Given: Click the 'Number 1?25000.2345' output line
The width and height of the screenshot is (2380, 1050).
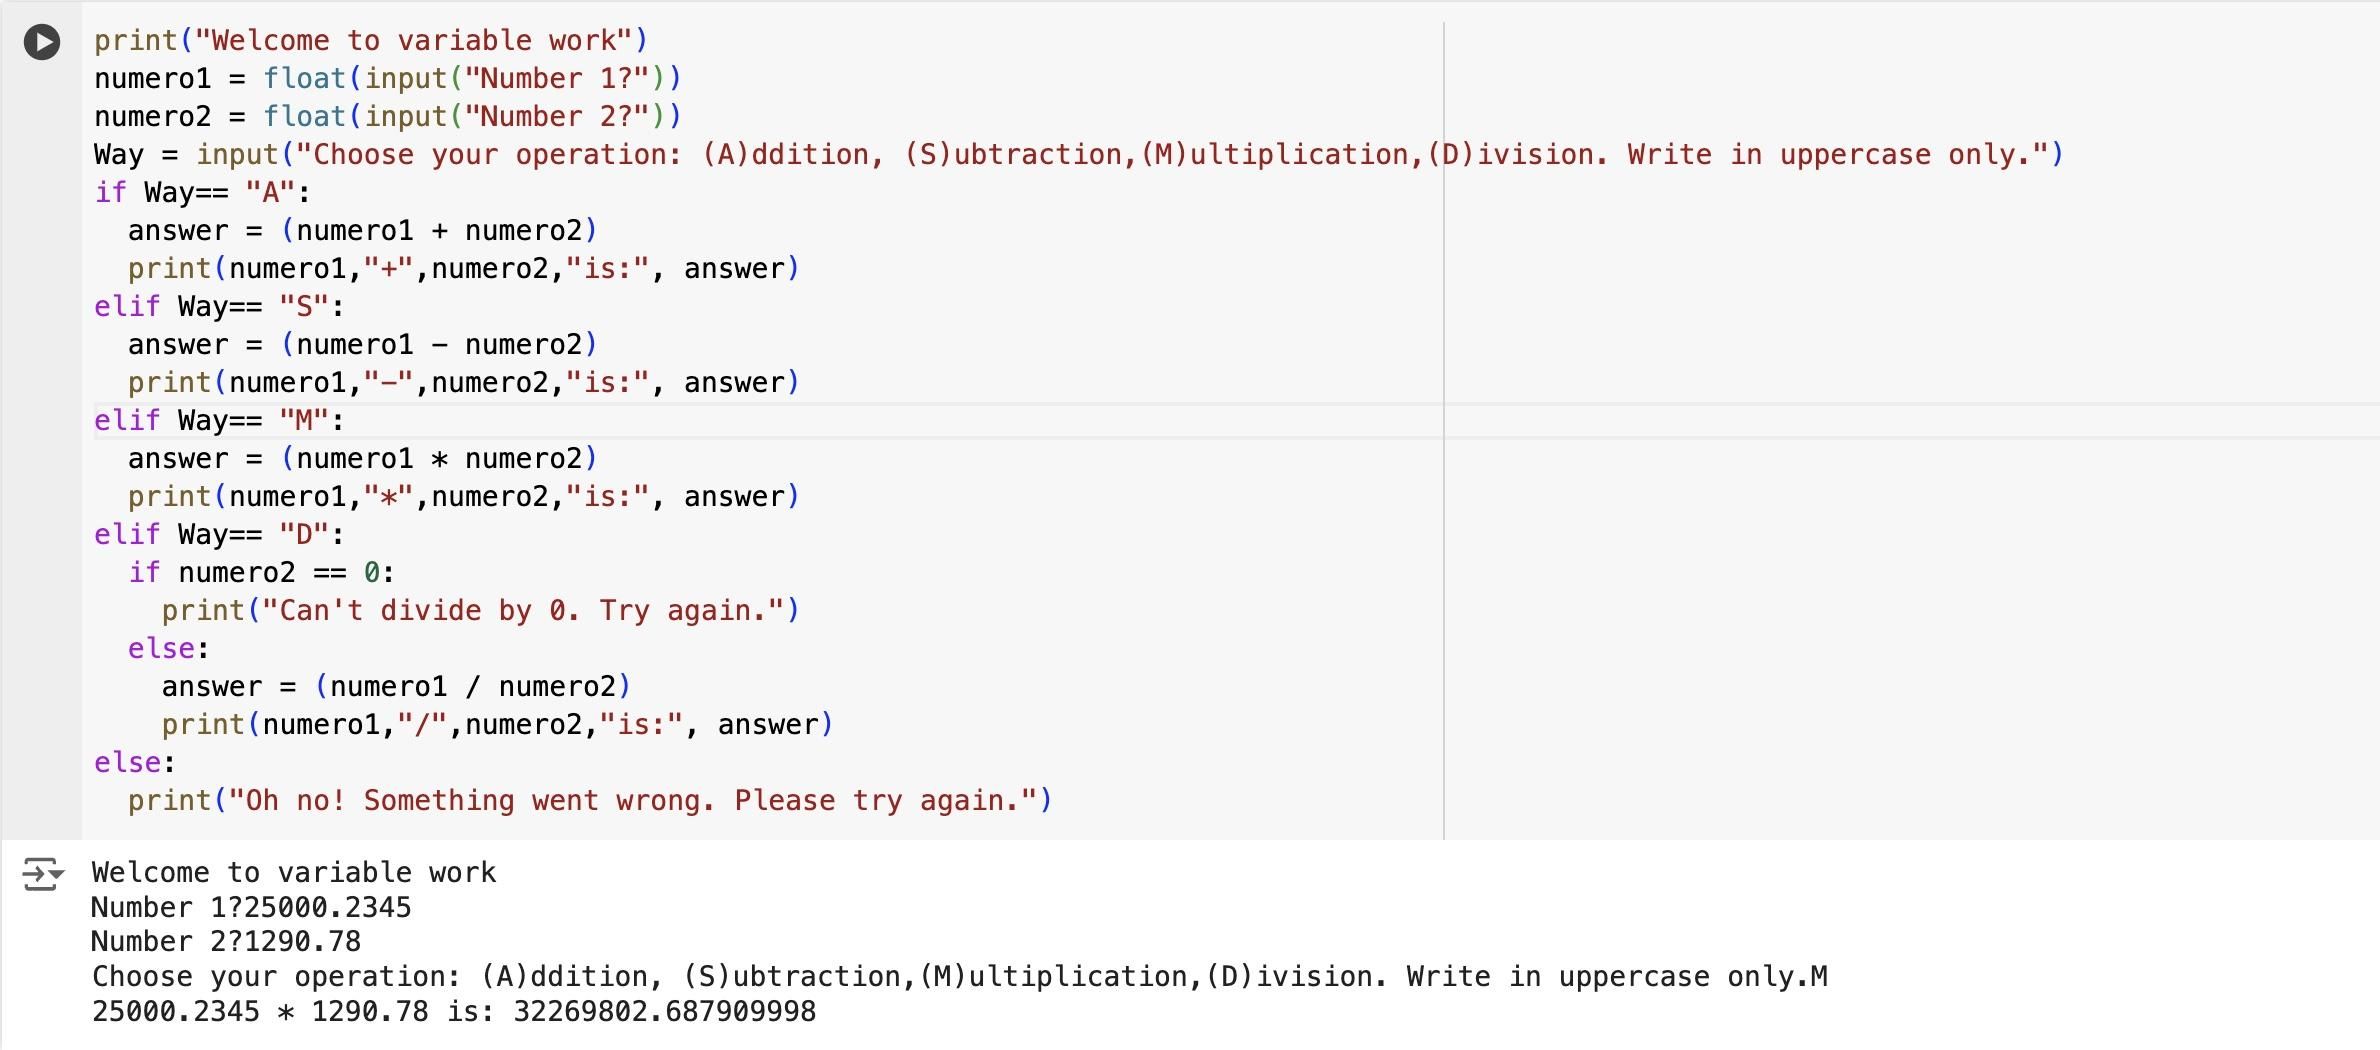Looking at the screenshot, I should (251, 908).
